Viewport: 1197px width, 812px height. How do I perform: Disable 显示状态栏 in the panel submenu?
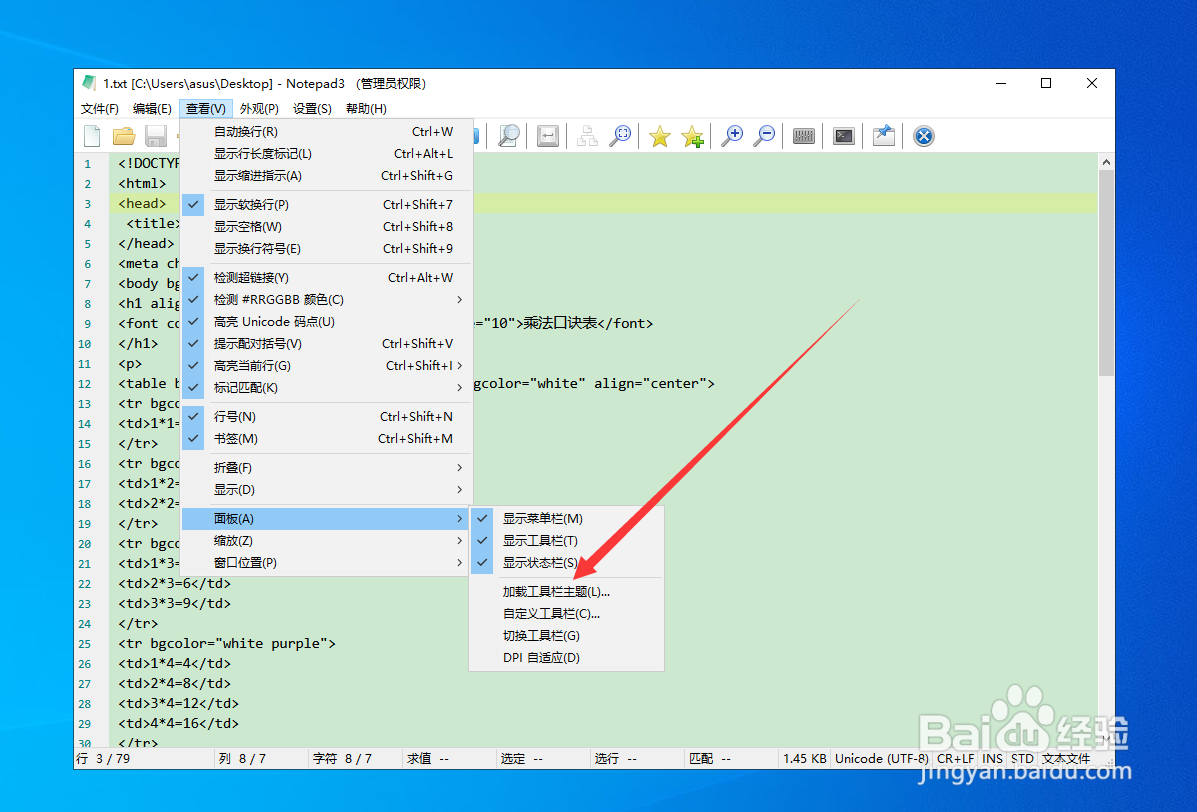[541, 562]
